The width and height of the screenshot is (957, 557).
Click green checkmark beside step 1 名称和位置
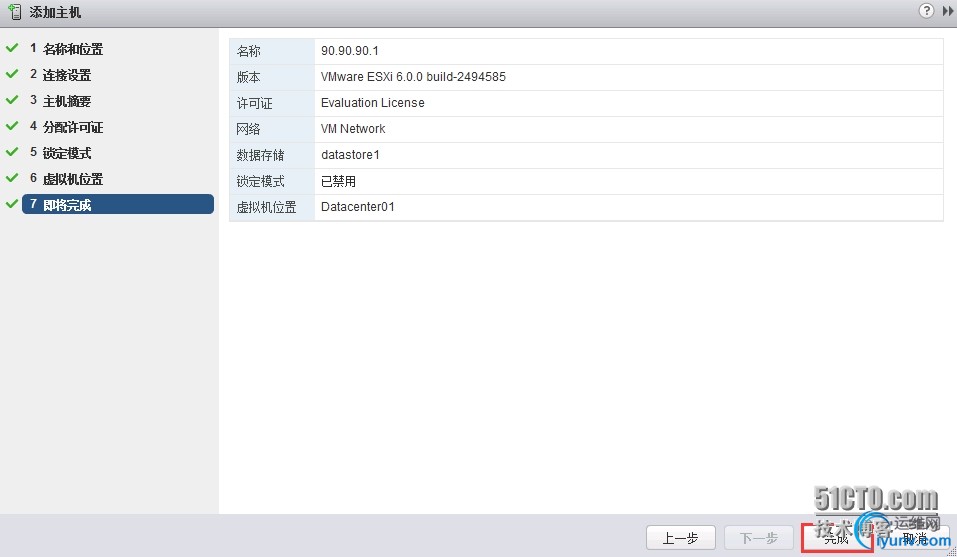point(12,48)
